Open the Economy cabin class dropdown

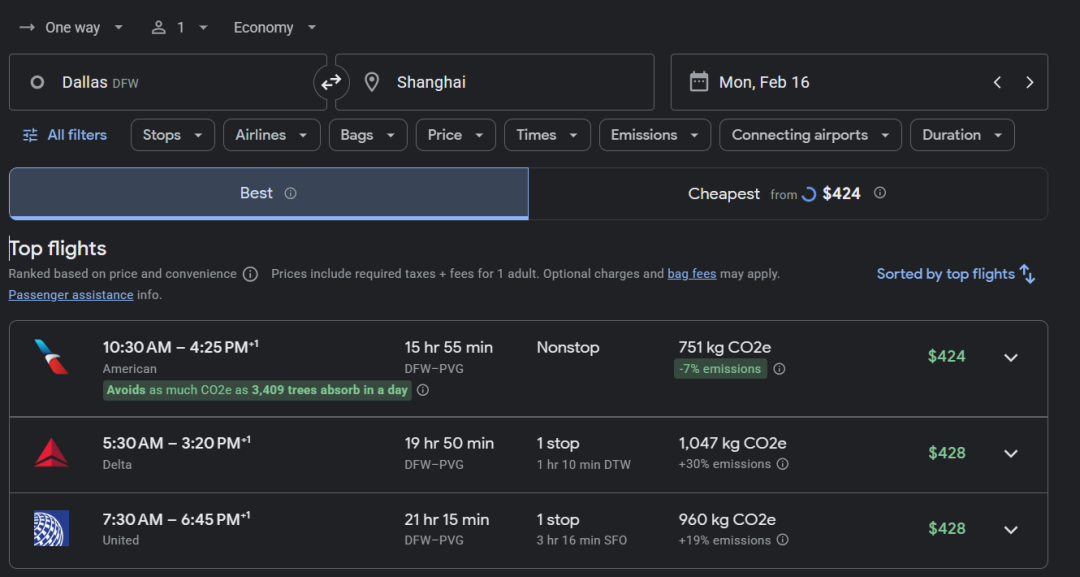pyautogui.click(x=274, y=27)
